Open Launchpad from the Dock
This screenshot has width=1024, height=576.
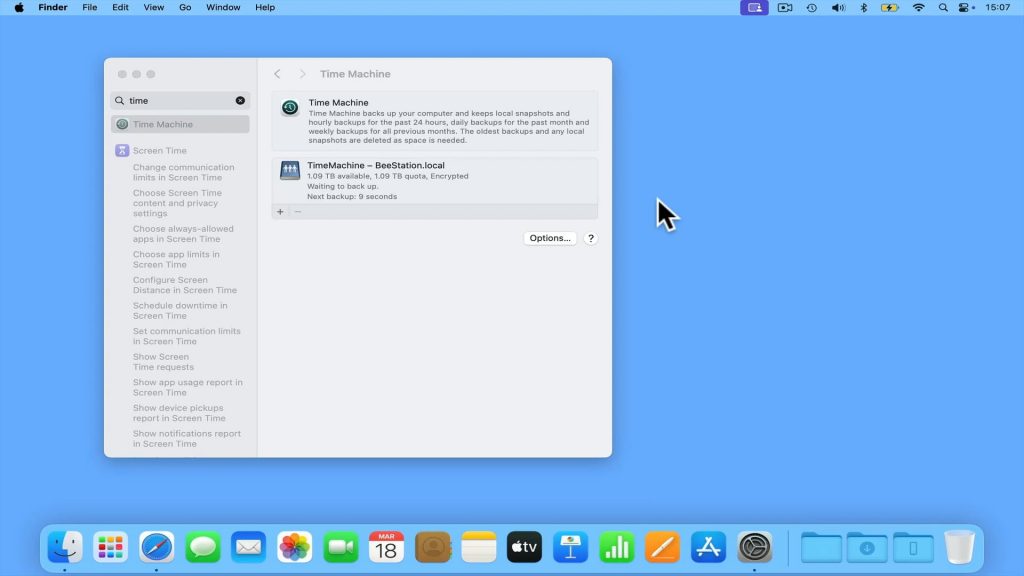[x=110, y=547]
